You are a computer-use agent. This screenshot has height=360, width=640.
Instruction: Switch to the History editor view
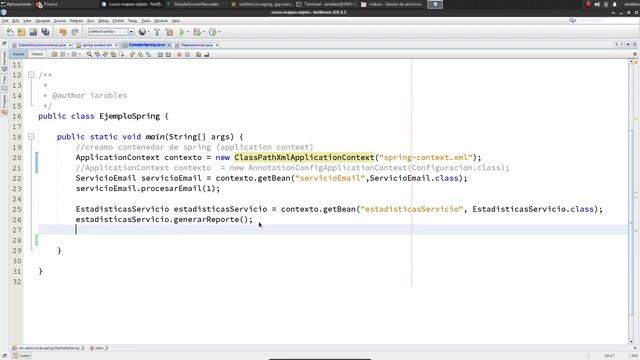[x=37, y=54]
